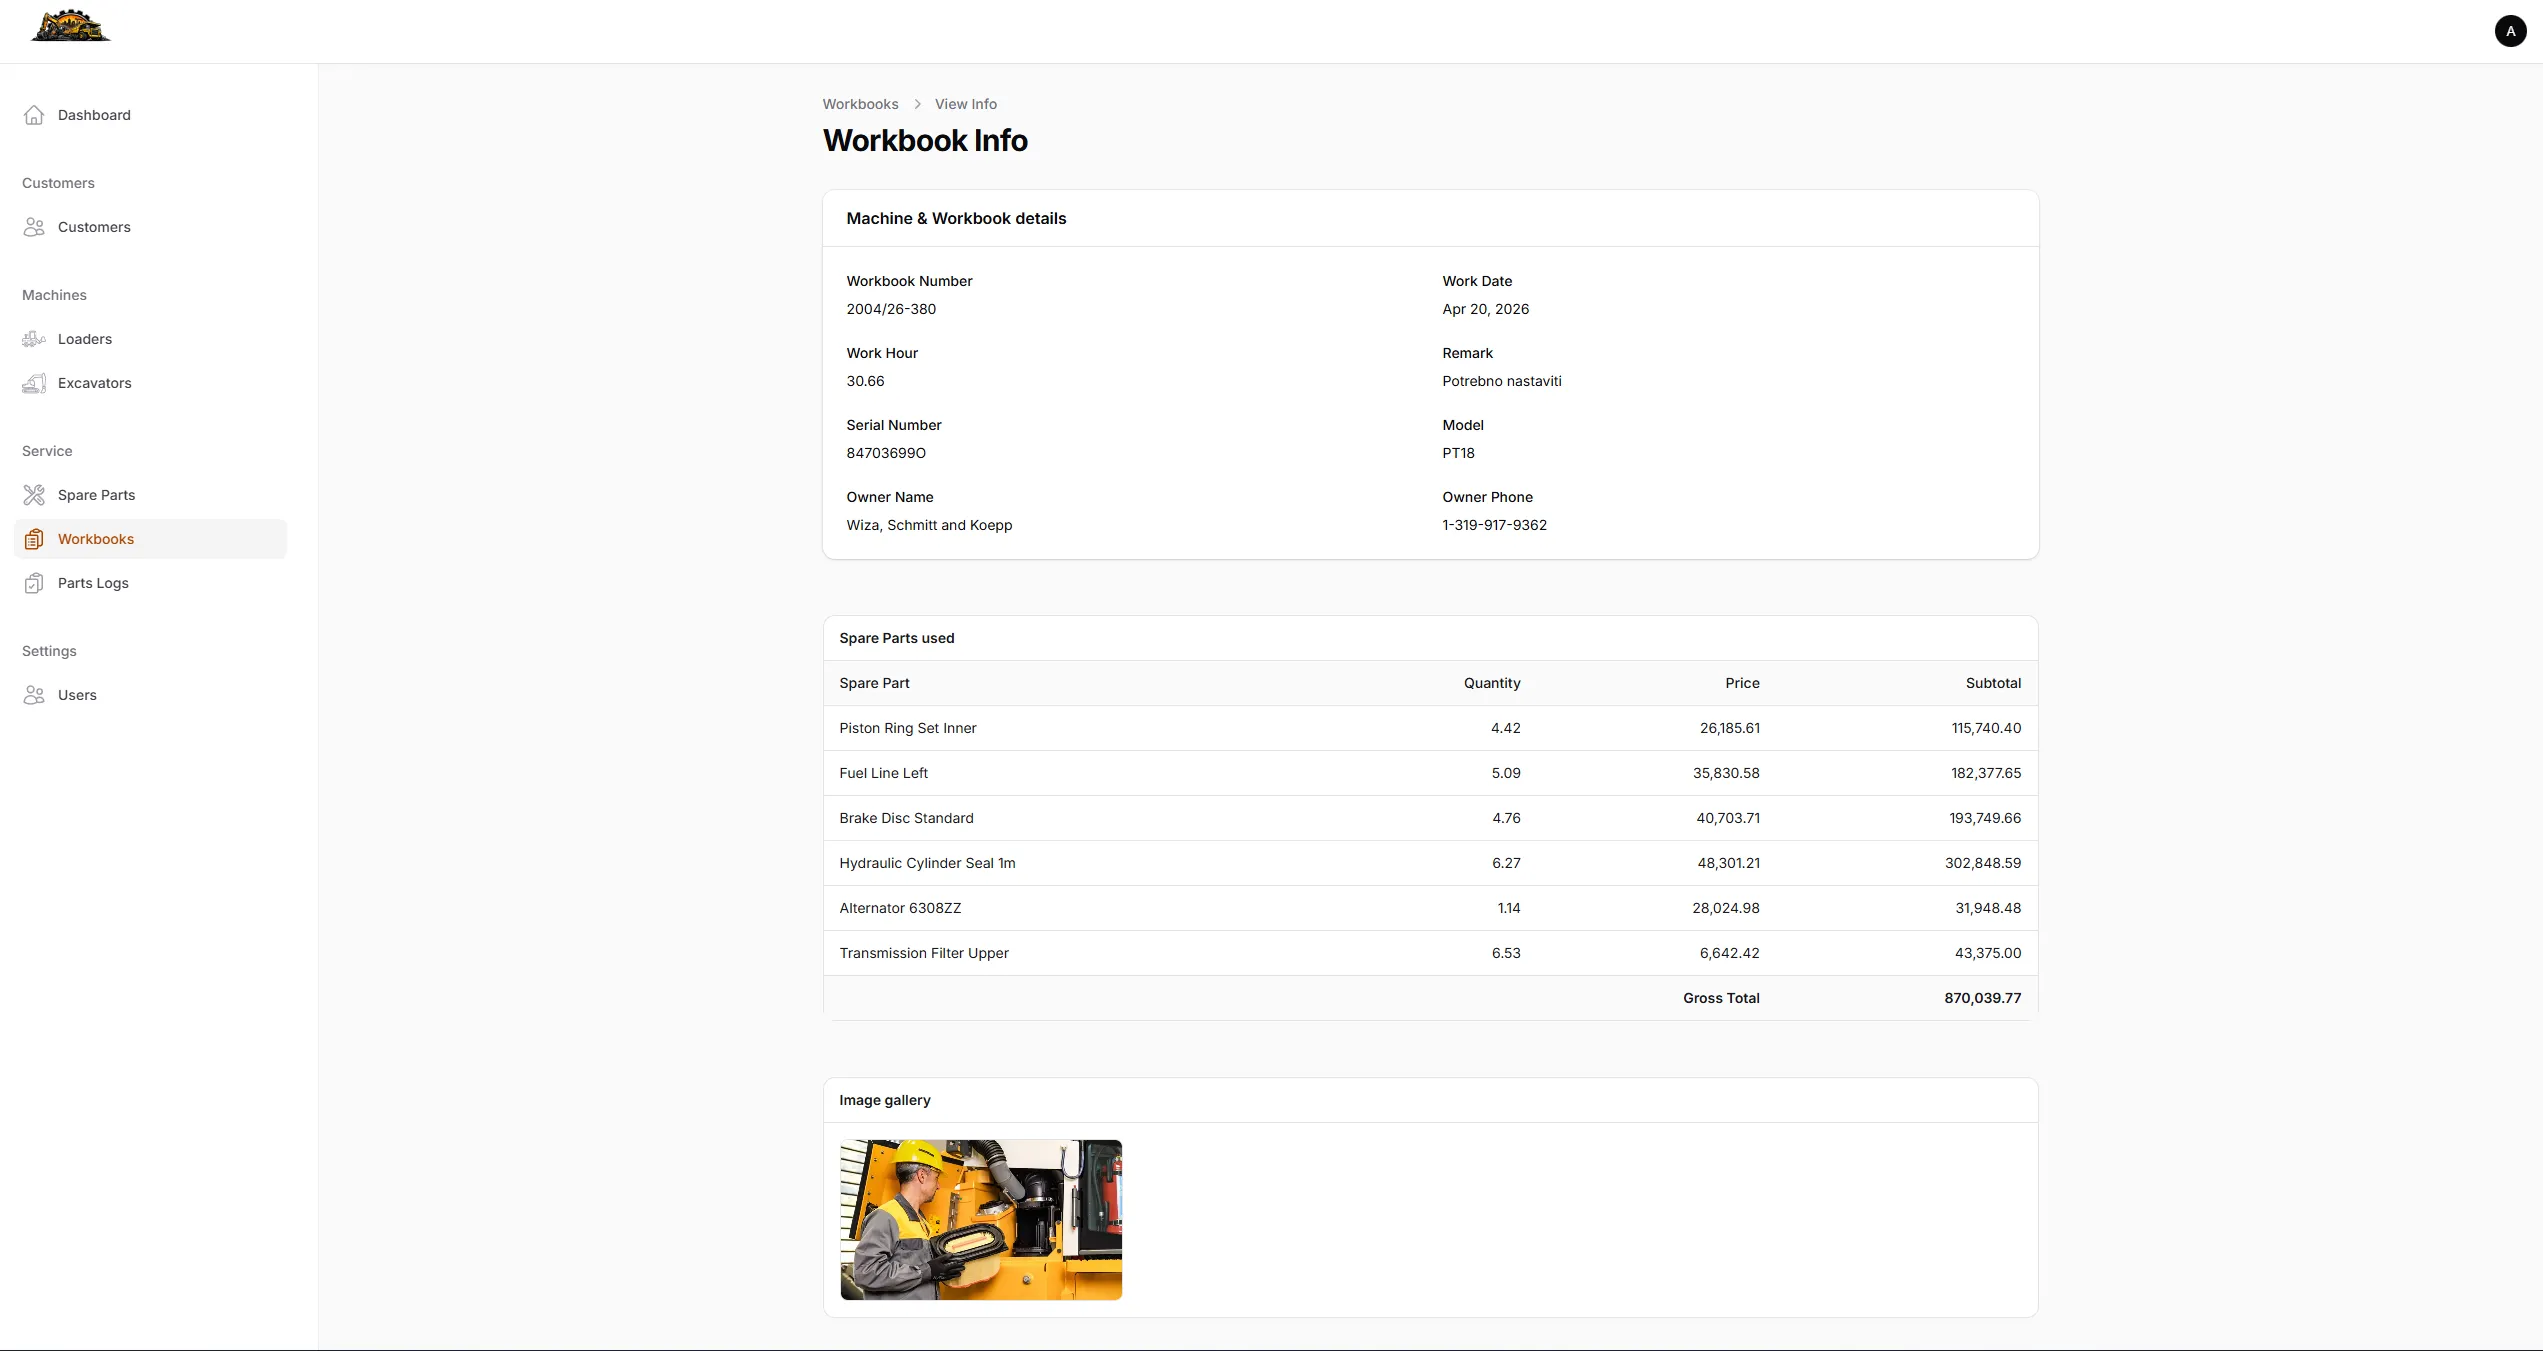Click the Transmission Filter Upper row

1430,953
